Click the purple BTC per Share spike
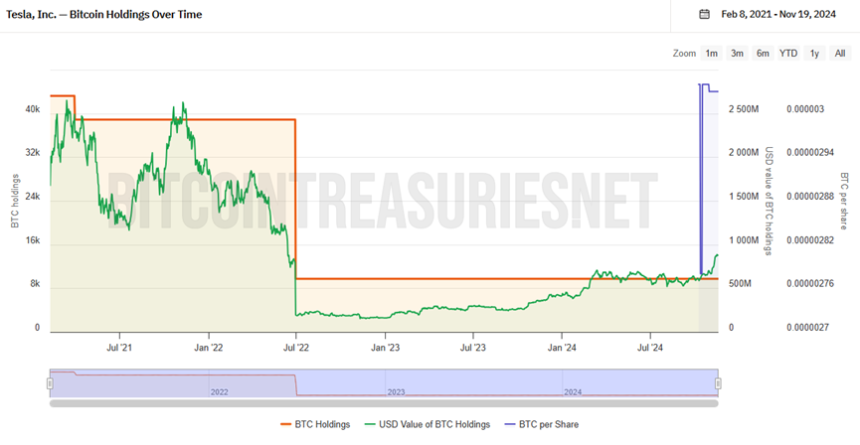 point(700,178)
